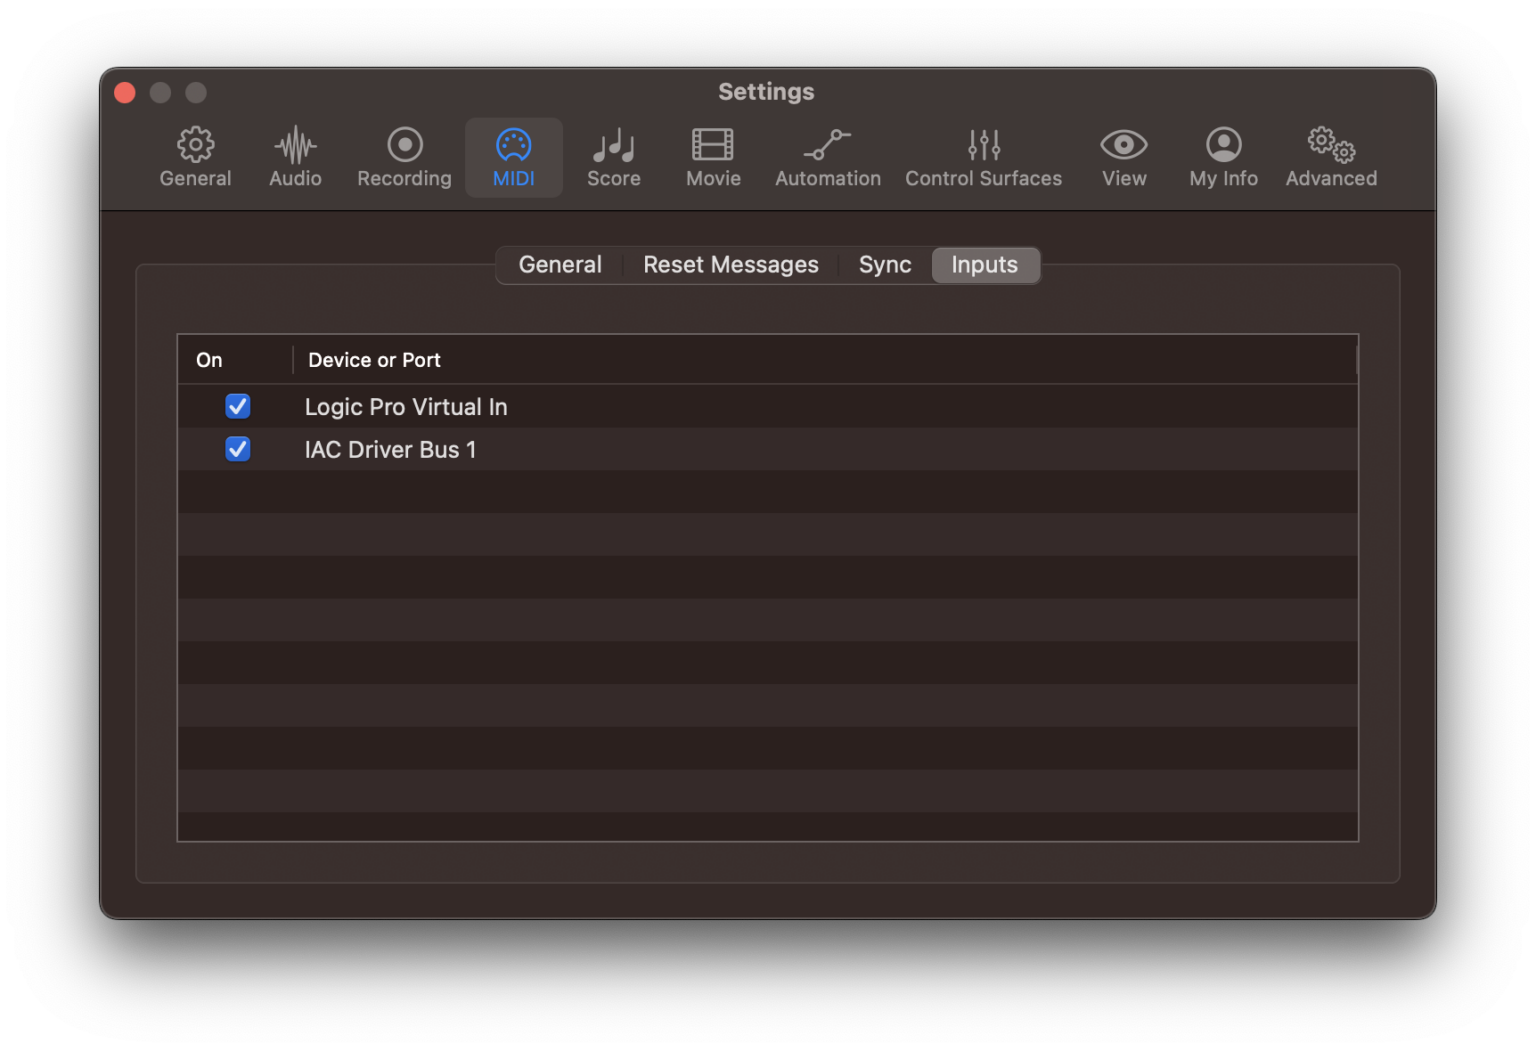Uncheck the IAC Driver Bus 1 input
This screenshot has width=1536, height=1051.
point(238,449)
